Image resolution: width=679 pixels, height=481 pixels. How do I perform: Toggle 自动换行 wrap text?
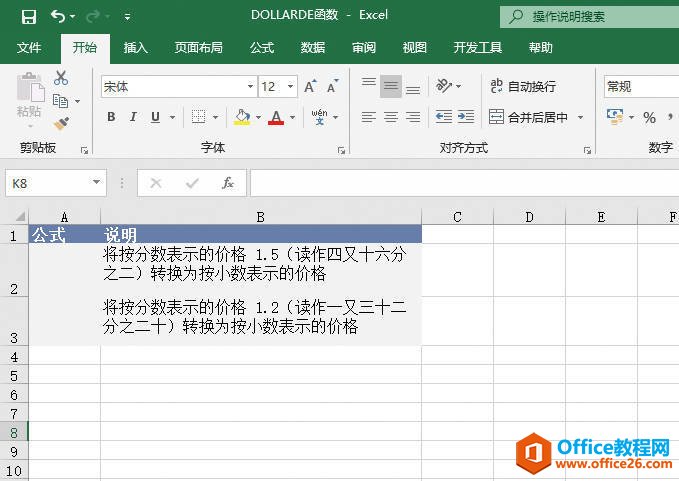tap(523, 86)
